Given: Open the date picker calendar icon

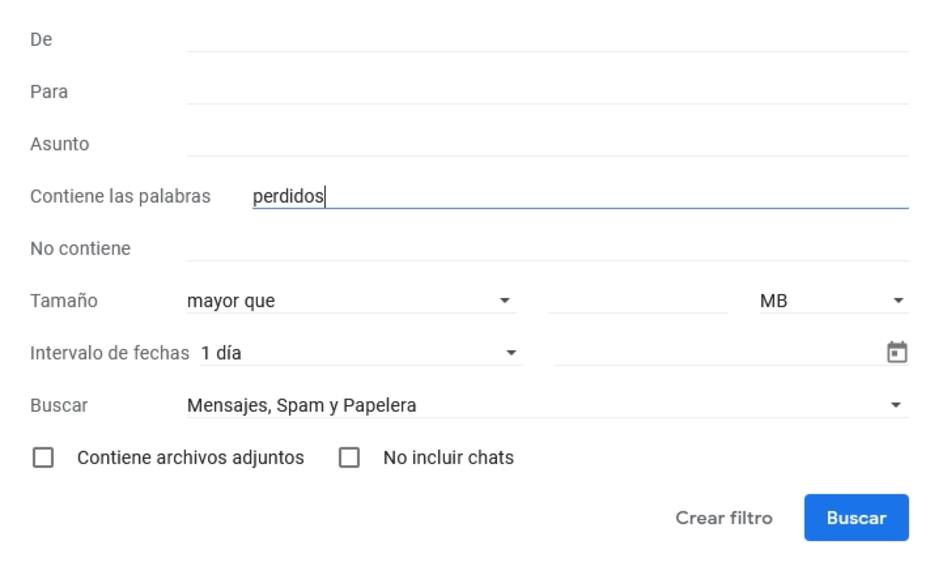Looking at the screenshot, I should click(896, 352).
